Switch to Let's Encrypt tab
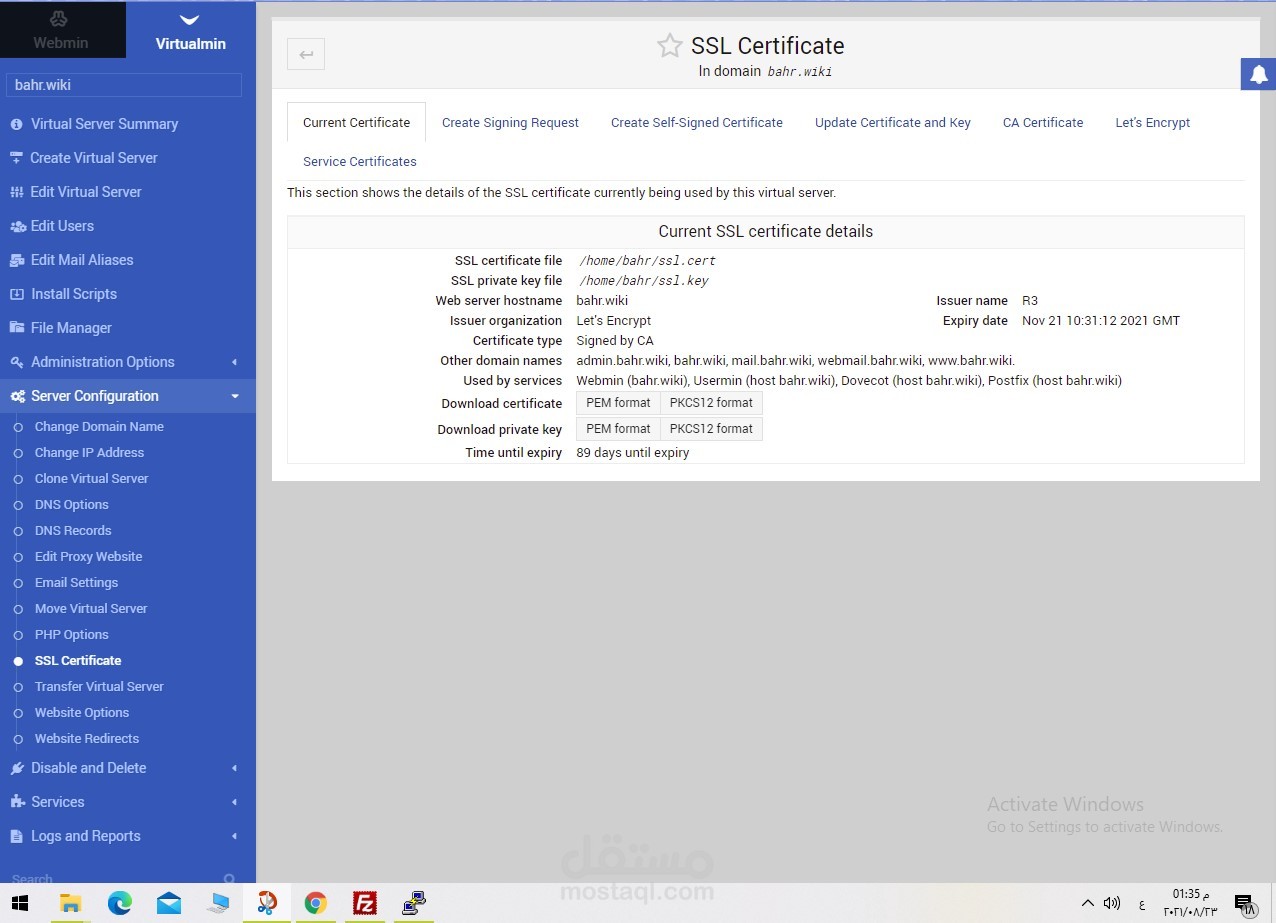The height and width of the screenshot is (923, 1276). click(1153, 122)
